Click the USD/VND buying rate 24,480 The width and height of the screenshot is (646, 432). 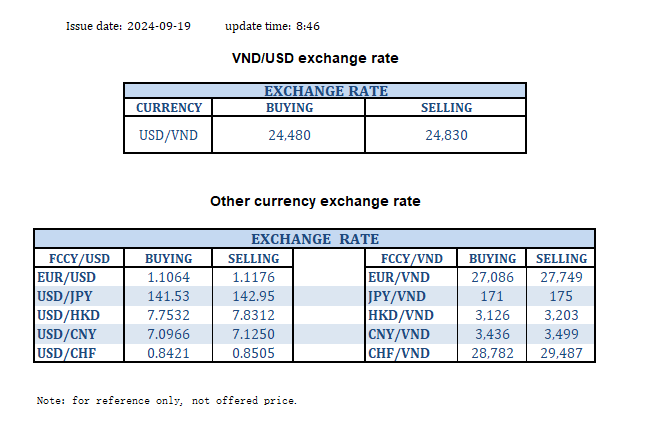click(290, 135)
